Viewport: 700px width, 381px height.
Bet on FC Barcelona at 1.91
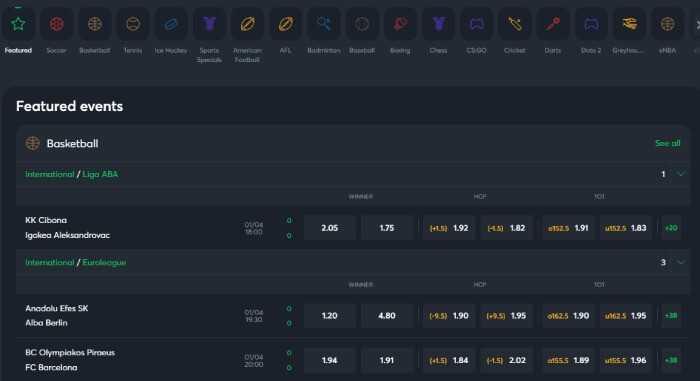(387, 360)
